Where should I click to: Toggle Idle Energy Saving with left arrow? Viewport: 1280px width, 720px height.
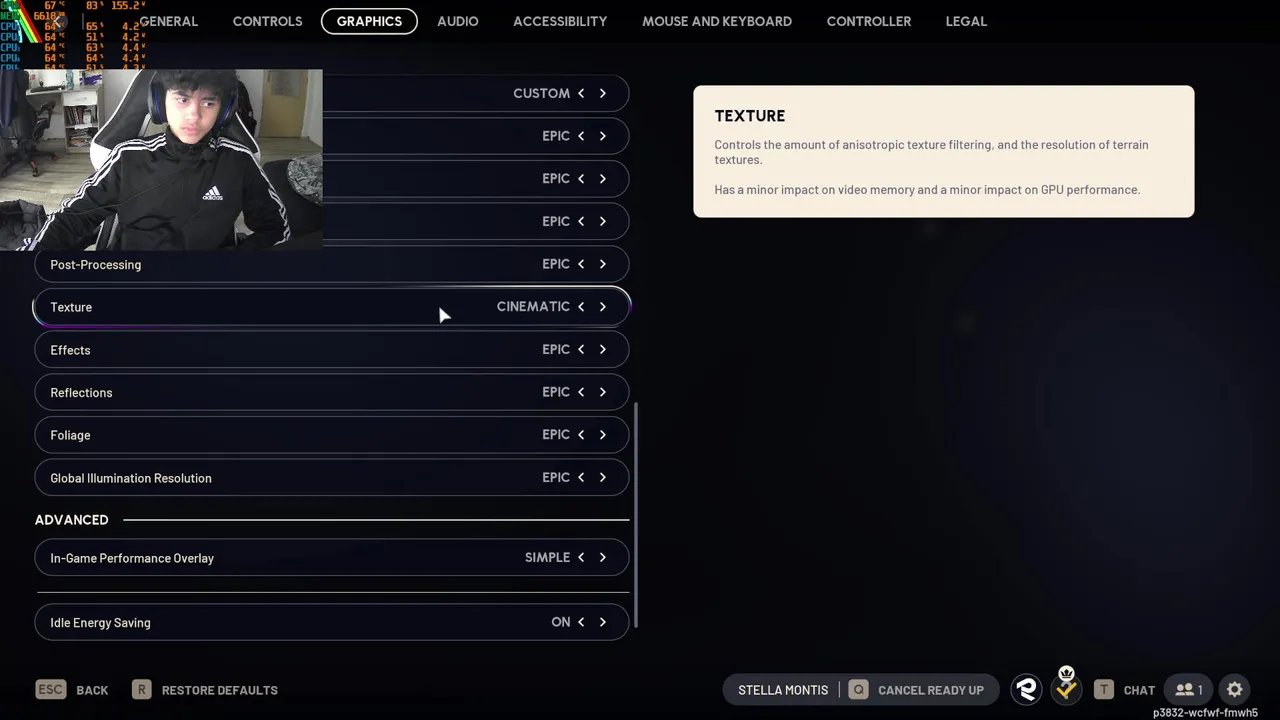pos(581,622)
